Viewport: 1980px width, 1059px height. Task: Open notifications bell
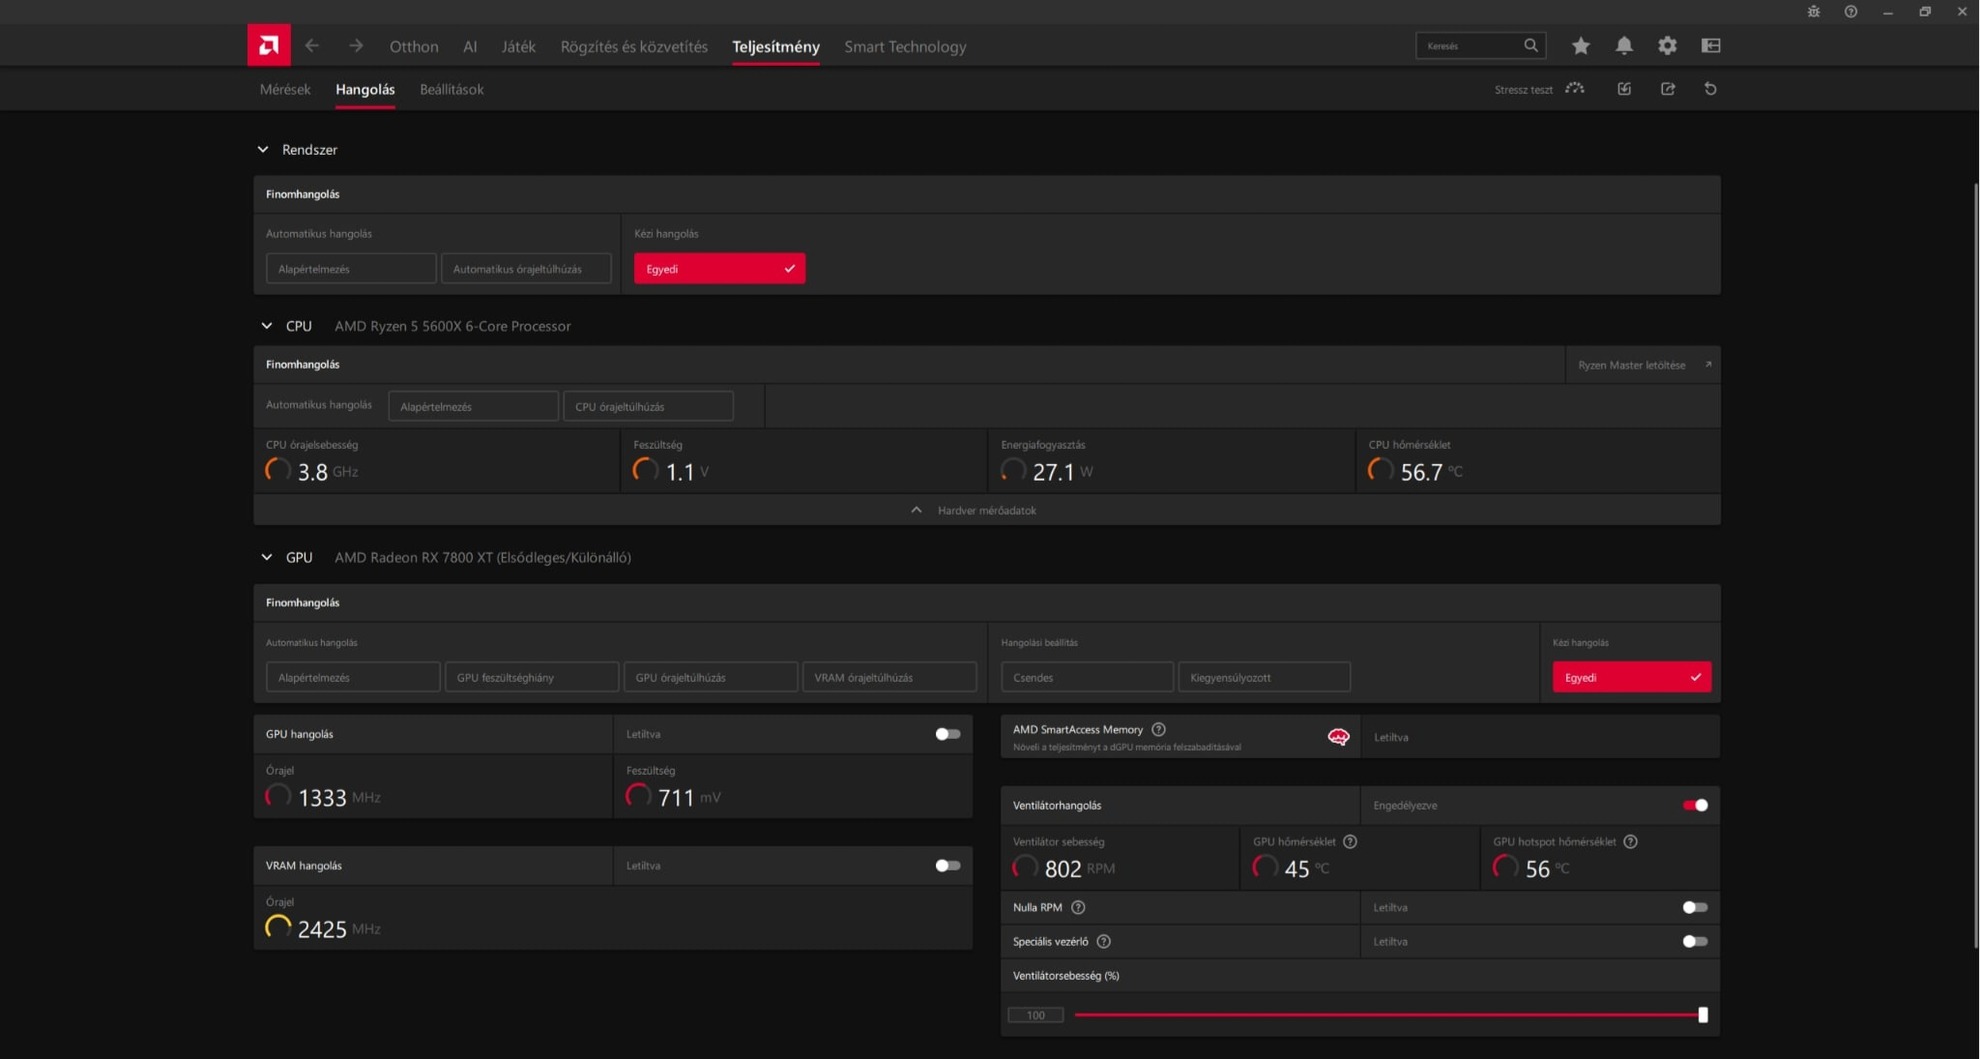[1624, 46]
